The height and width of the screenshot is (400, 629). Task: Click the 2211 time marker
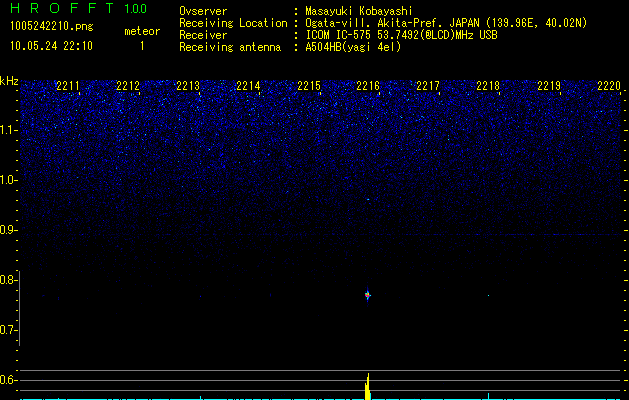(x=68, y=87)
